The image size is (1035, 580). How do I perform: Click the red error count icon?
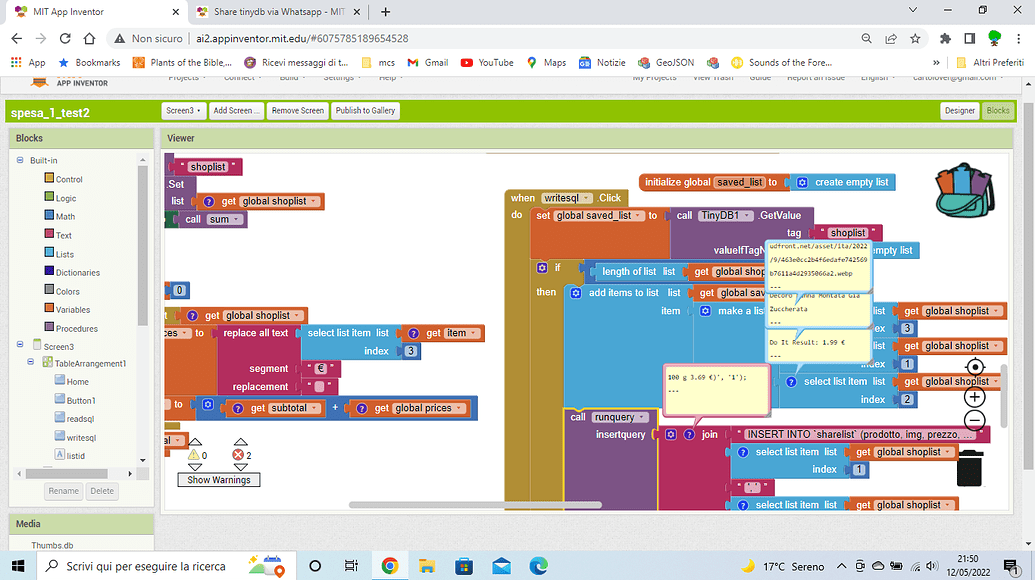[238, 456]
